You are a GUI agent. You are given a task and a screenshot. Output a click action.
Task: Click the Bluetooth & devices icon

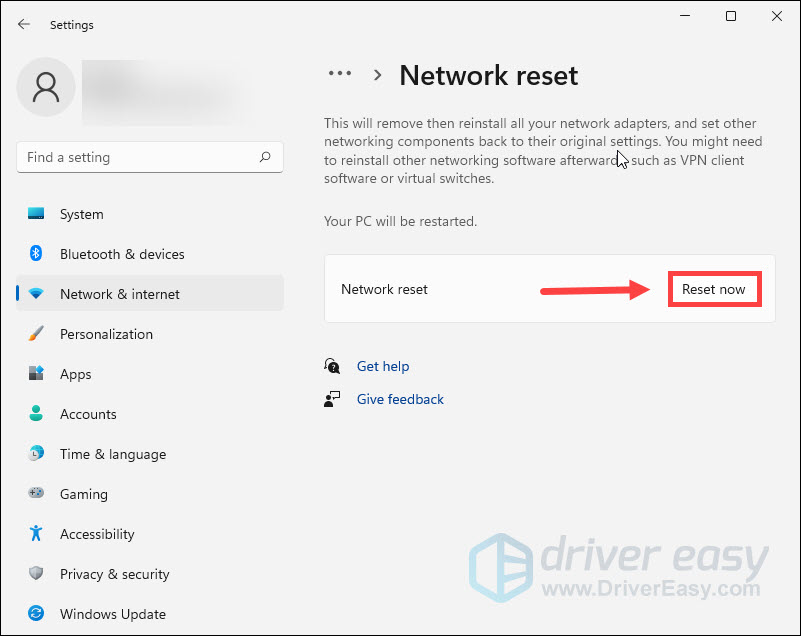point(37,254)
